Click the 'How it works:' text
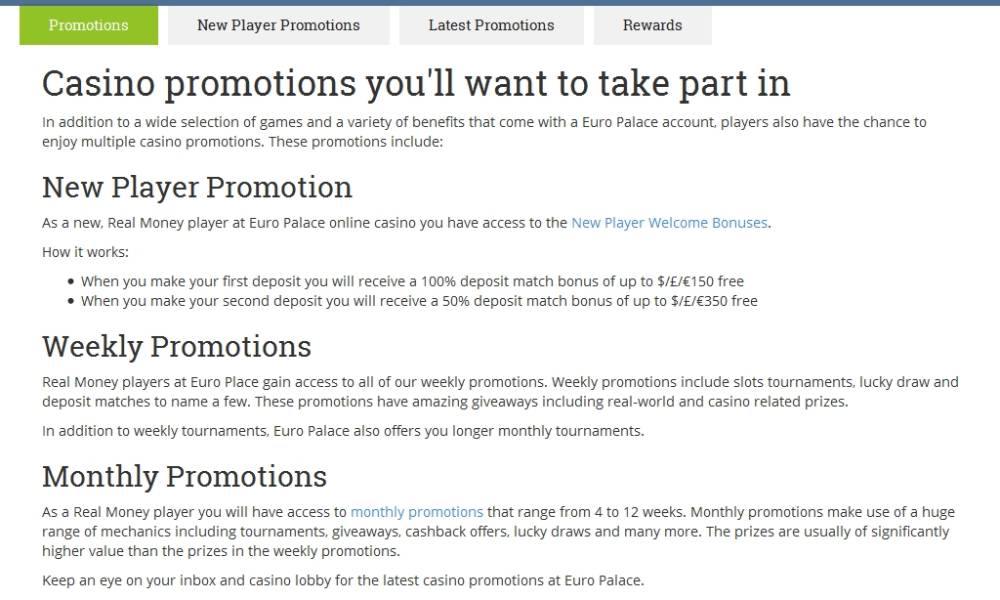This screenshot has height=600, width=1000. point(85,252)
